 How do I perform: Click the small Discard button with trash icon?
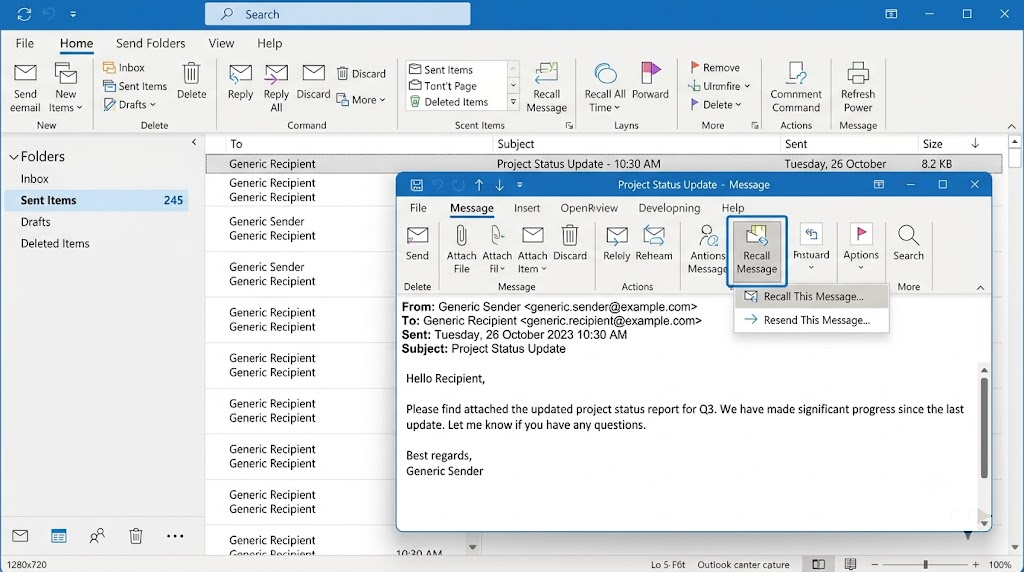361,74
